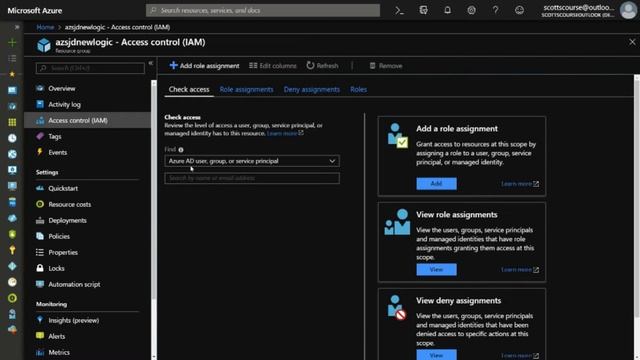Viewport: 640px width, 360px height.
Task: Open the feedback smiley icon
Action: click(x=519, y=11)
